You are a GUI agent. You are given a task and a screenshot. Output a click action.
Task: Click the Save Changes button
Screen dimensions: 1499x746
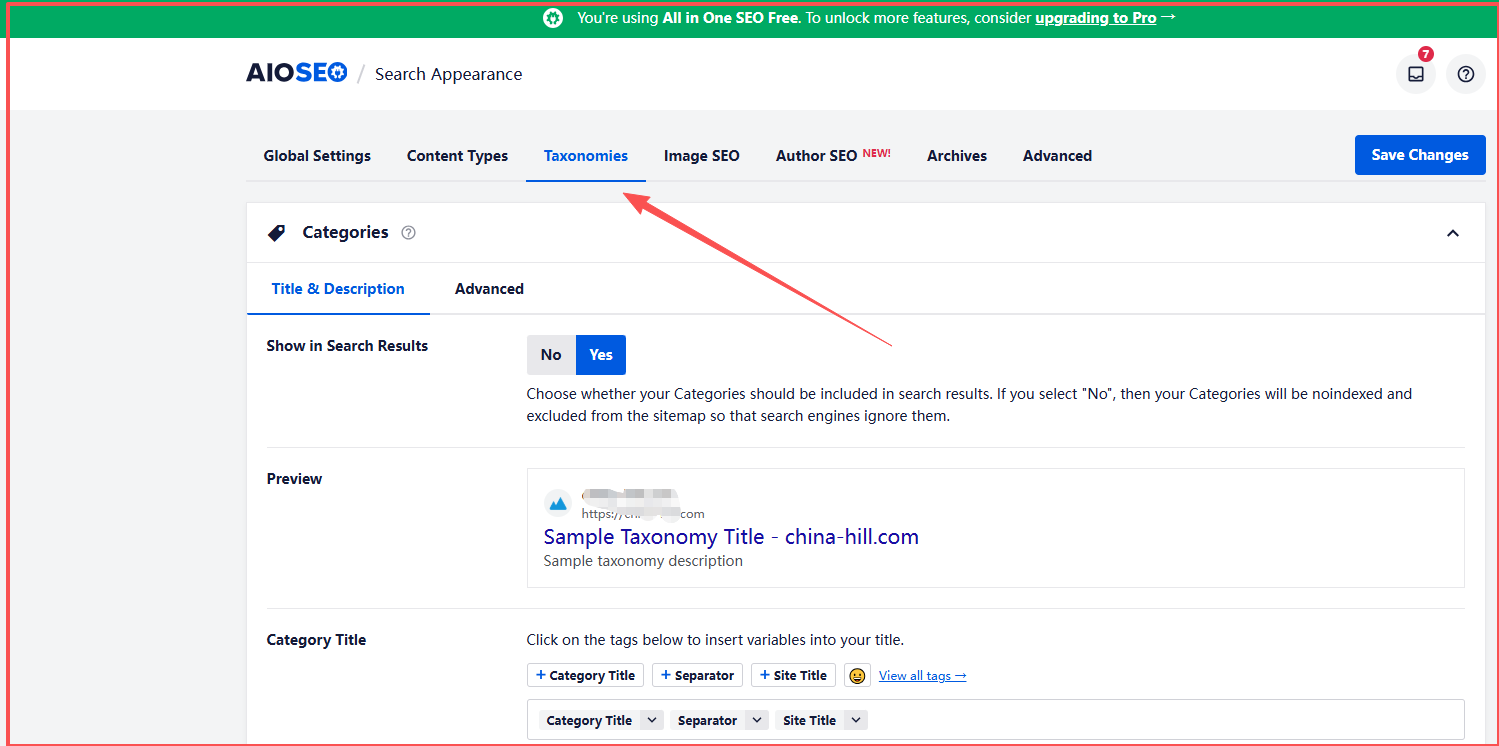tap(1420, 155)
